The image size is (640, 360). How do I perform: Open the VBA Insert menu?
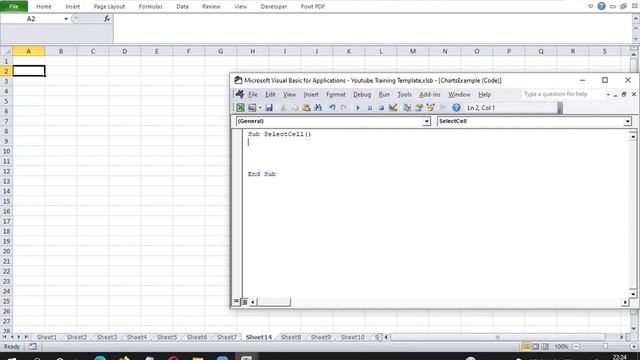tap(311, 94)
